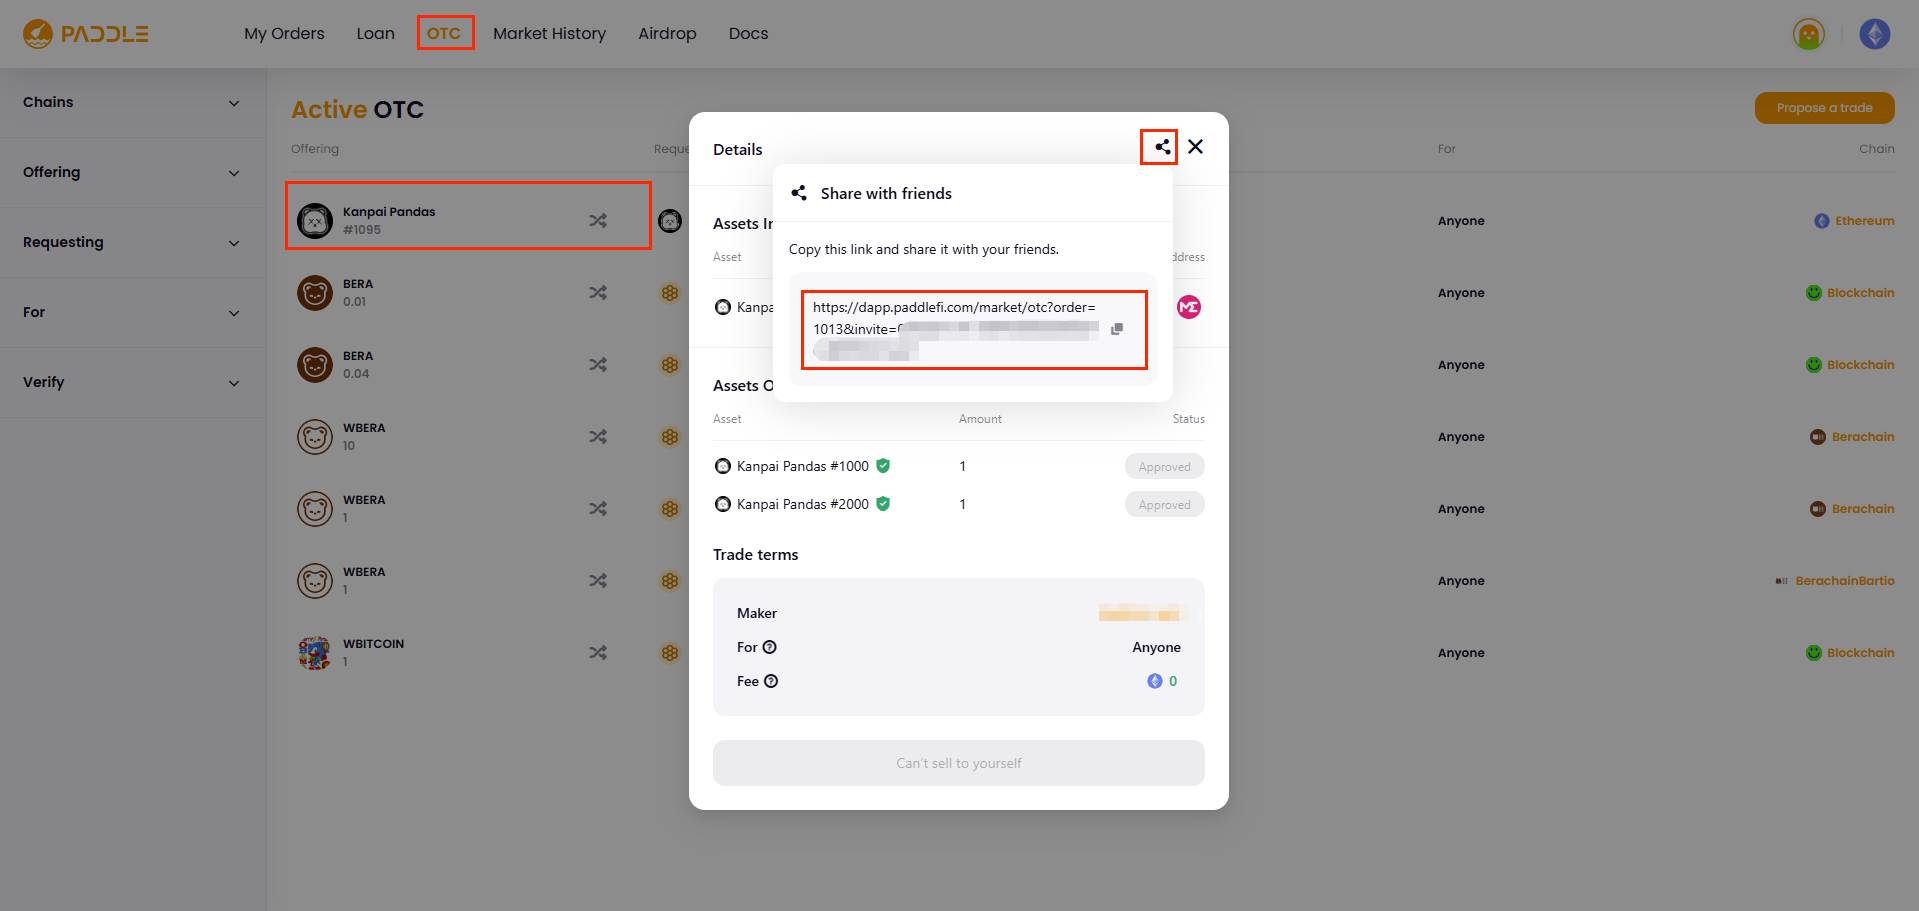Copy the share link via copy icon
The width and height of the screenshot is (1919, 911).
tap(1117, 329)
